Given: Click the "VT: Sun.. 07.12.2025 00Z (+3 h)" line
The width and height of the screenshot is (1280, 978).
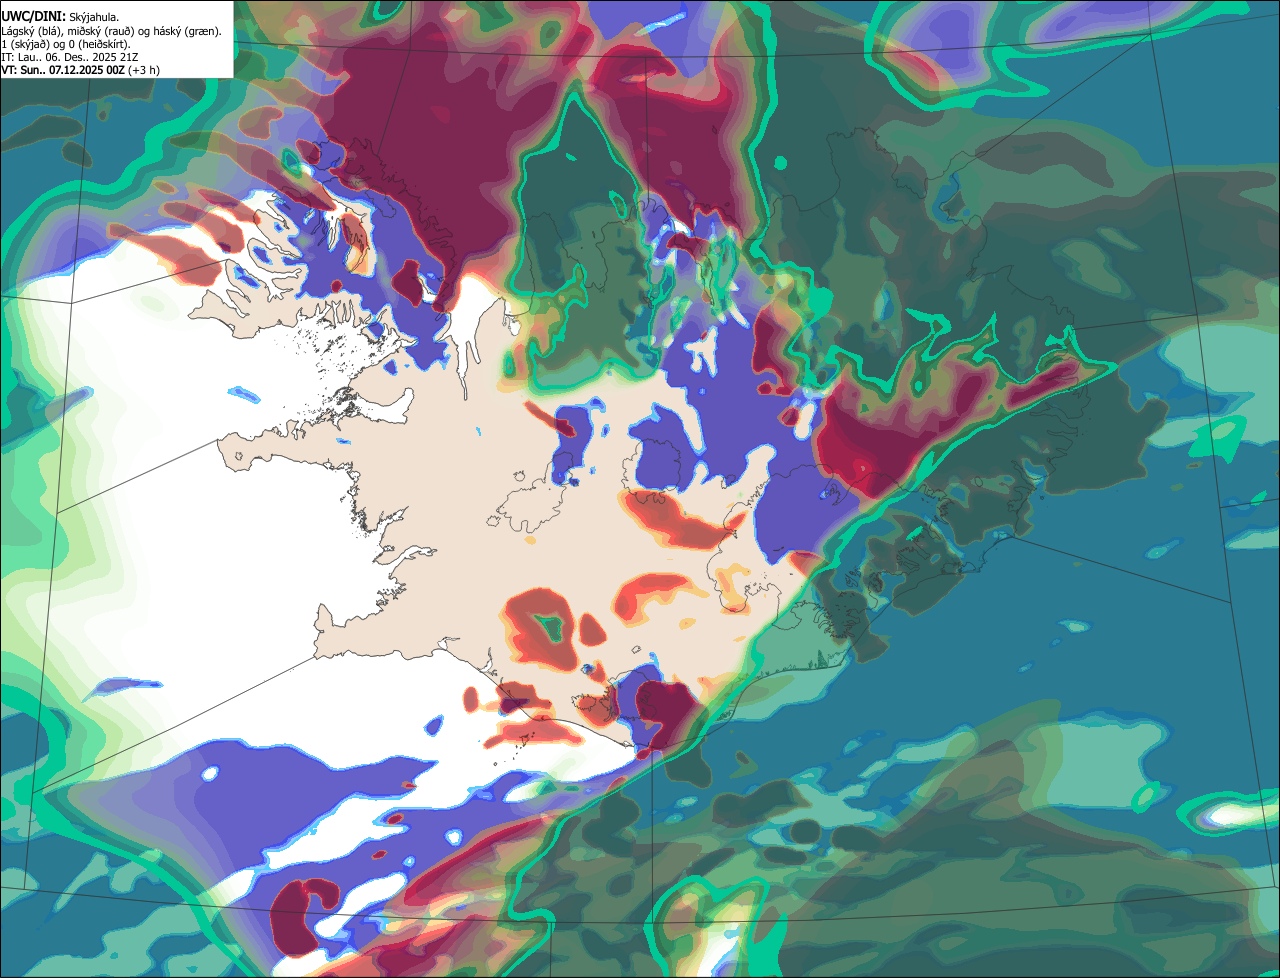Looking at the screenshot, I should pos(80,70).
